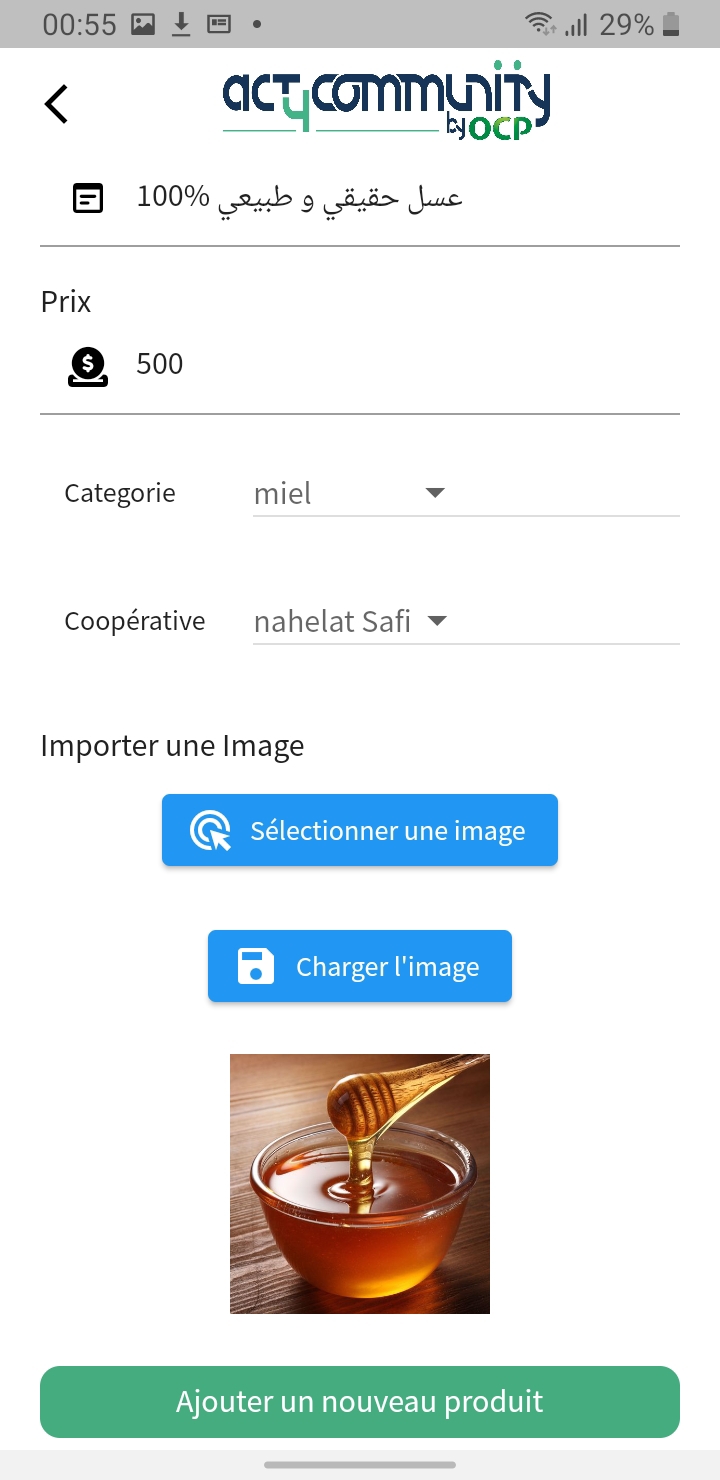
Task: Submit with Ajouter un nouveau produit
Action: coord(360,1402)
